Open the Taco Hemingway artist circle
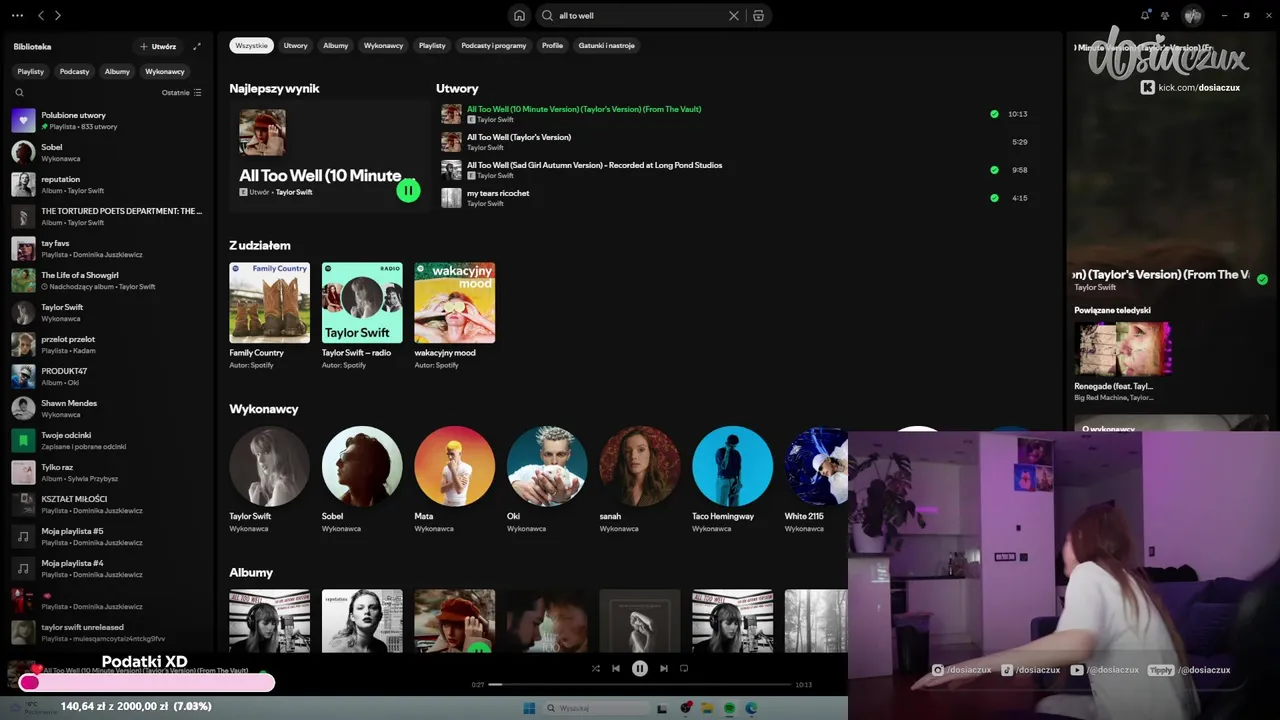 (x=732, y=466)
